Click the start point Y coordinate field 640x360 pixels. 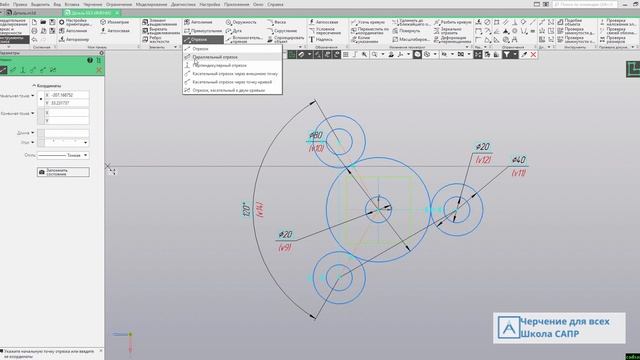[67, 103]
